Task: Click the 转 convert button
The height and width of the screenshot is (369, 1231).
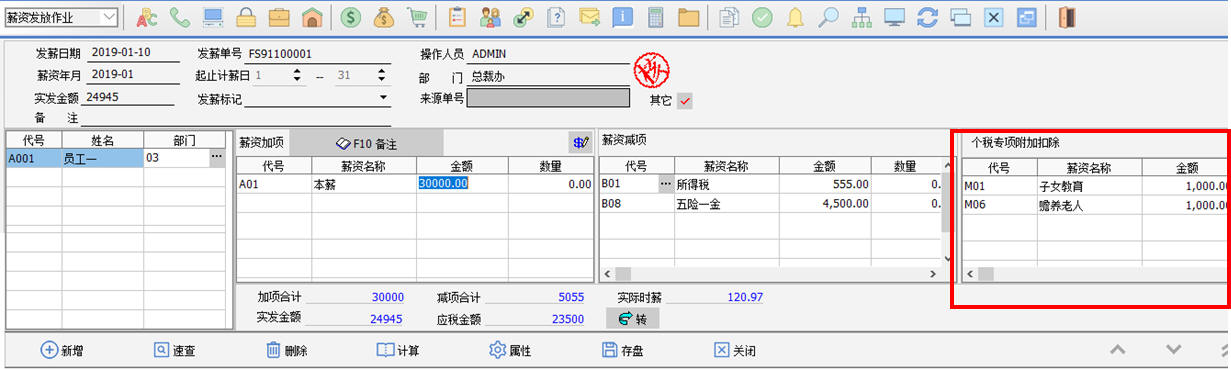Action: pyautogui.click(x=633, y=319)
